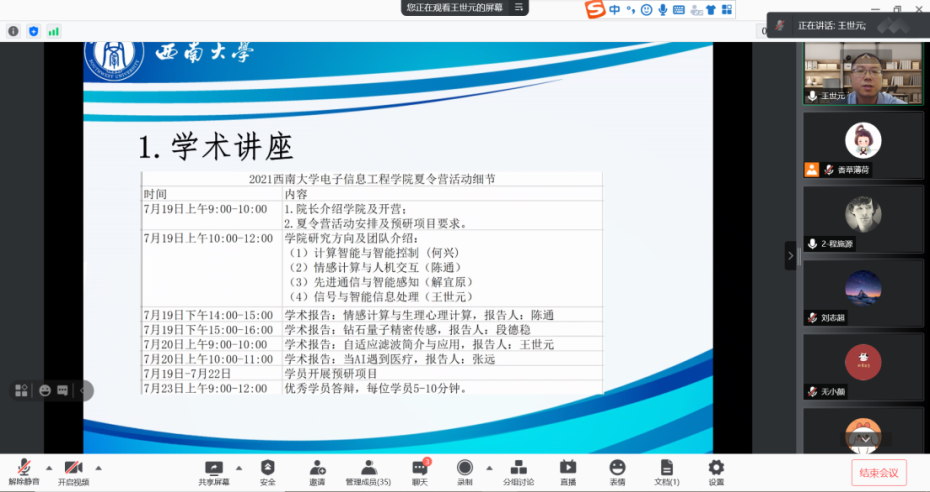Image resolution: width=930 pixels, height=492 pixels.
Task: Open 分组讨论 breakout rooms
Action: click(x=517, y=471)
